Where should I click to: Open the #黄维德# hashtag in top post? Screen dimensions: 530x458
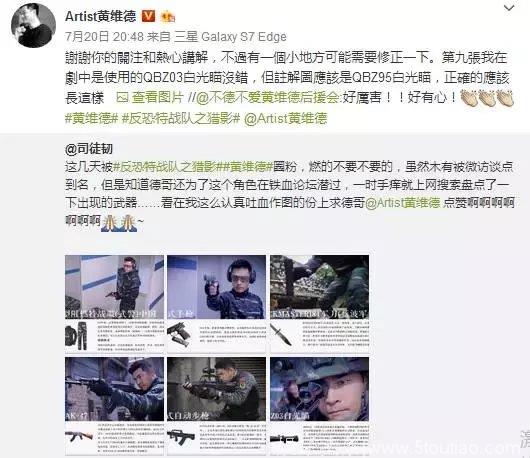91,118
